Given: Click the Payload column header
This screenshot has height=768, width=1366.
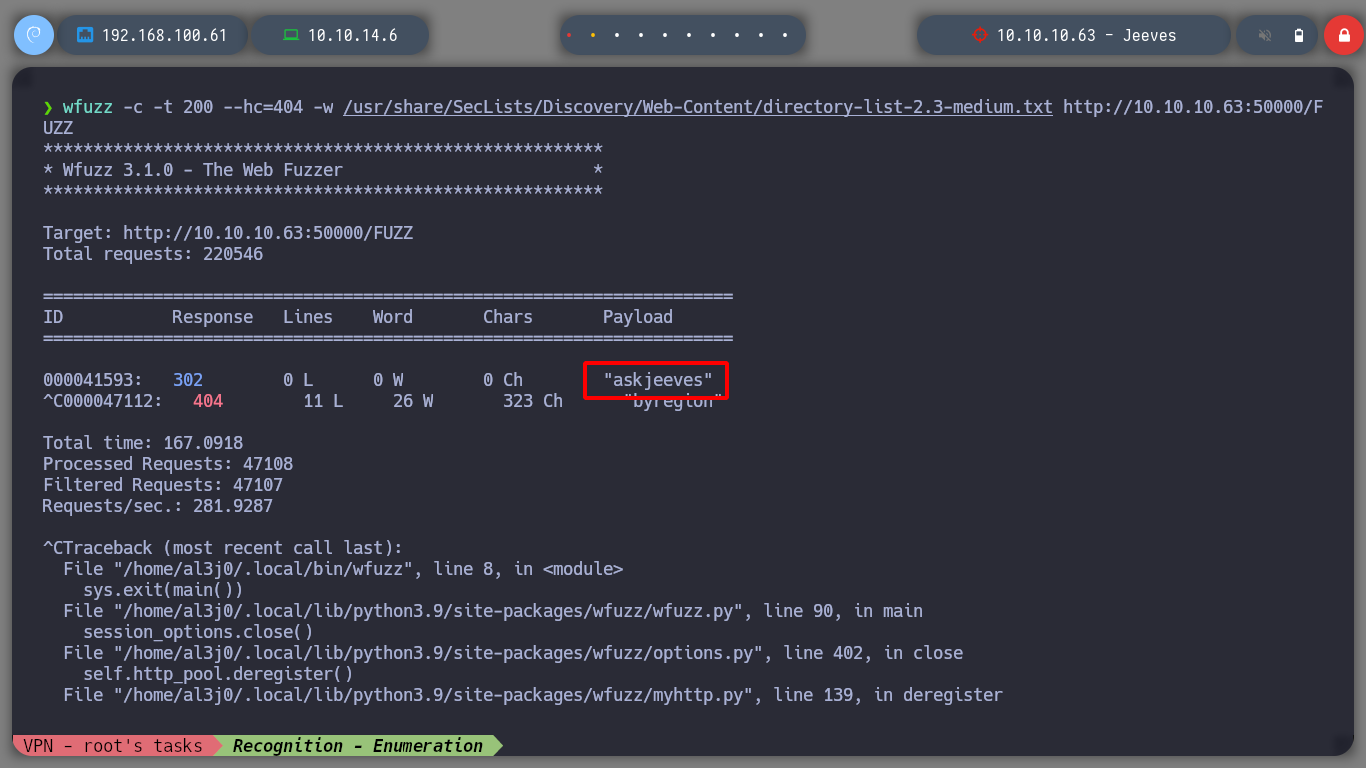Looking at the screenshot, I should [638, 317].
